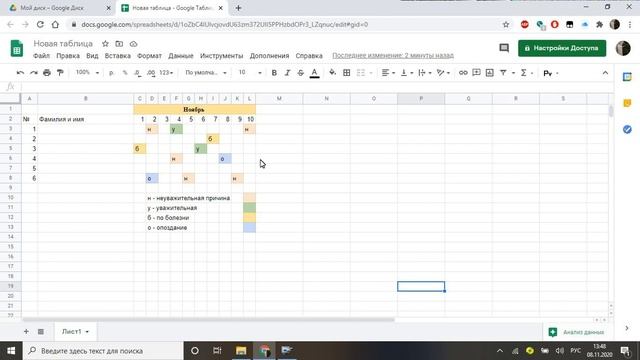The height and width of the screenshot is (360, 640).
Task: Open text rotation dropdown
Action: (443, 73)
